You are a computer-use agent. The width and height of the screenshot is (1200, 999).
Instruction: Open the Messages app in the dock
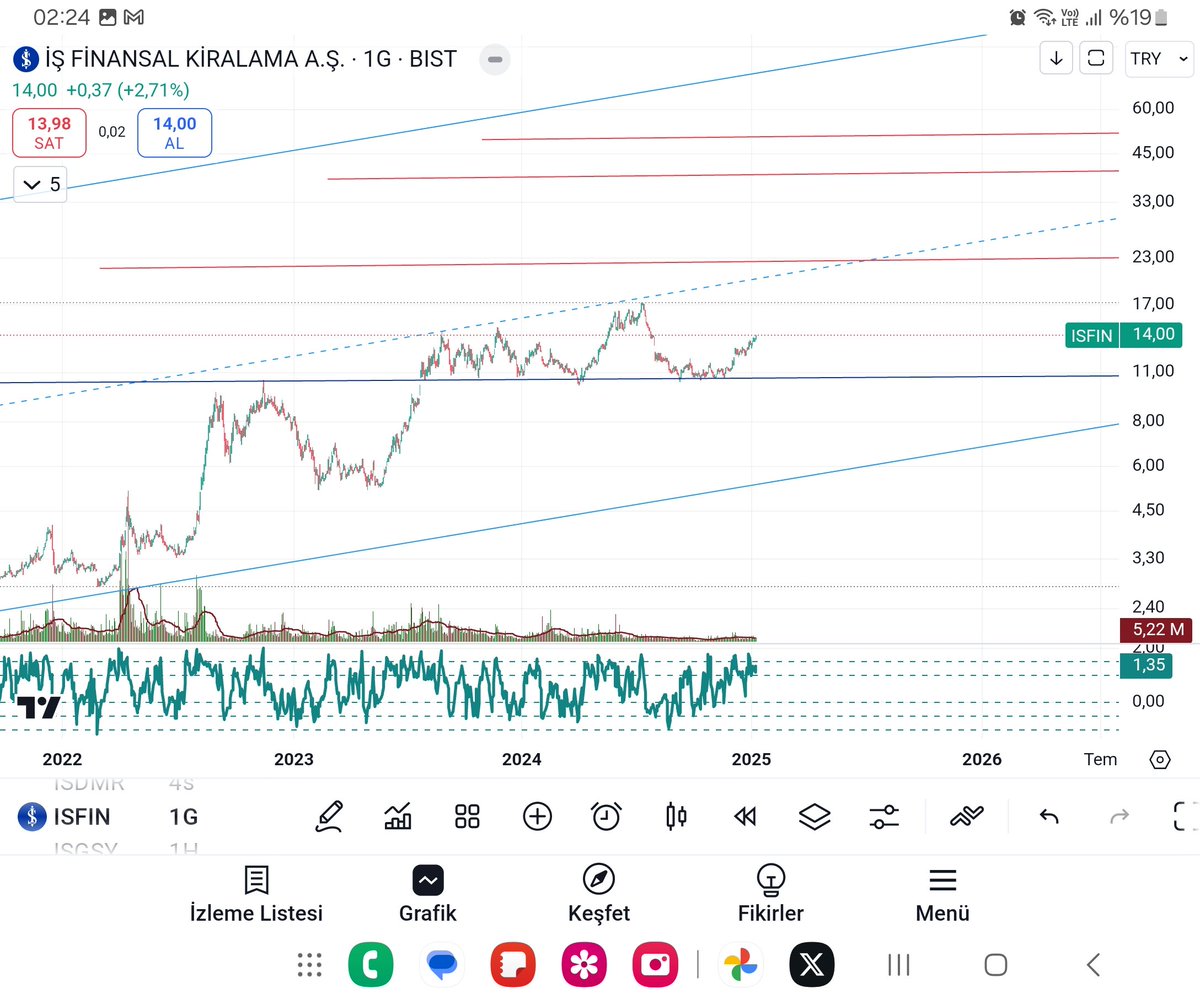(442, 964)
